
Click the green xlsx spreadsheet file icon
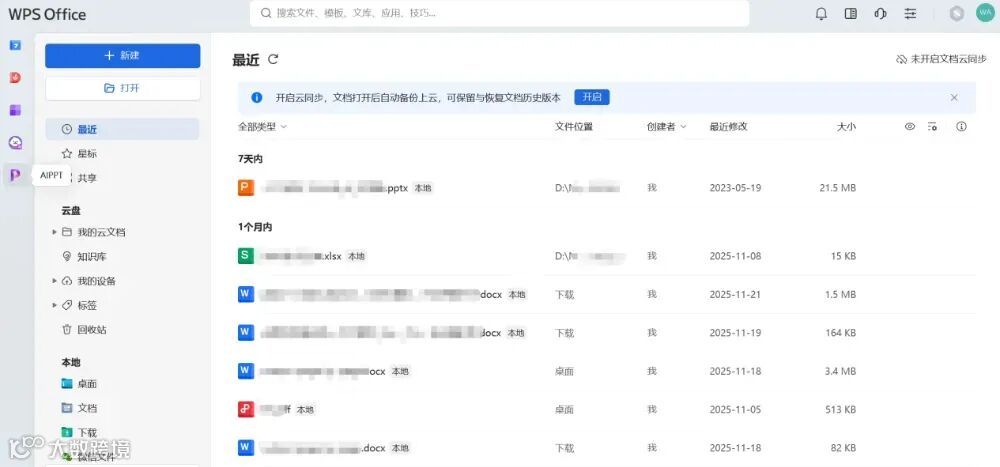(x=246, y=256)
